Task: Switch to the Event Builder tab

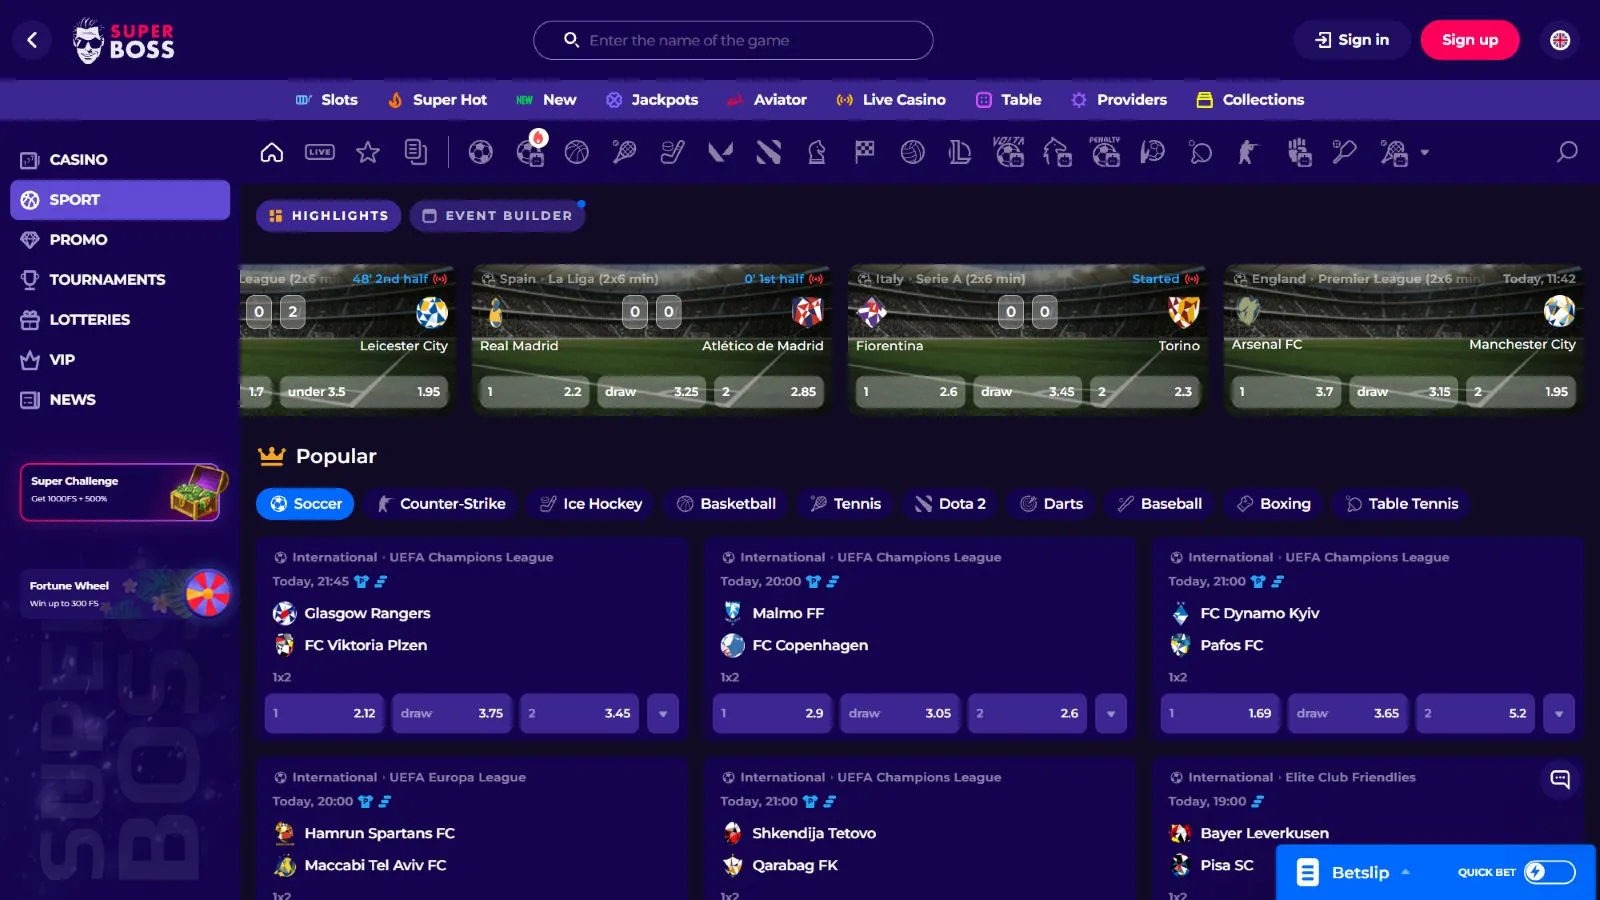Action: pos(497,216)
